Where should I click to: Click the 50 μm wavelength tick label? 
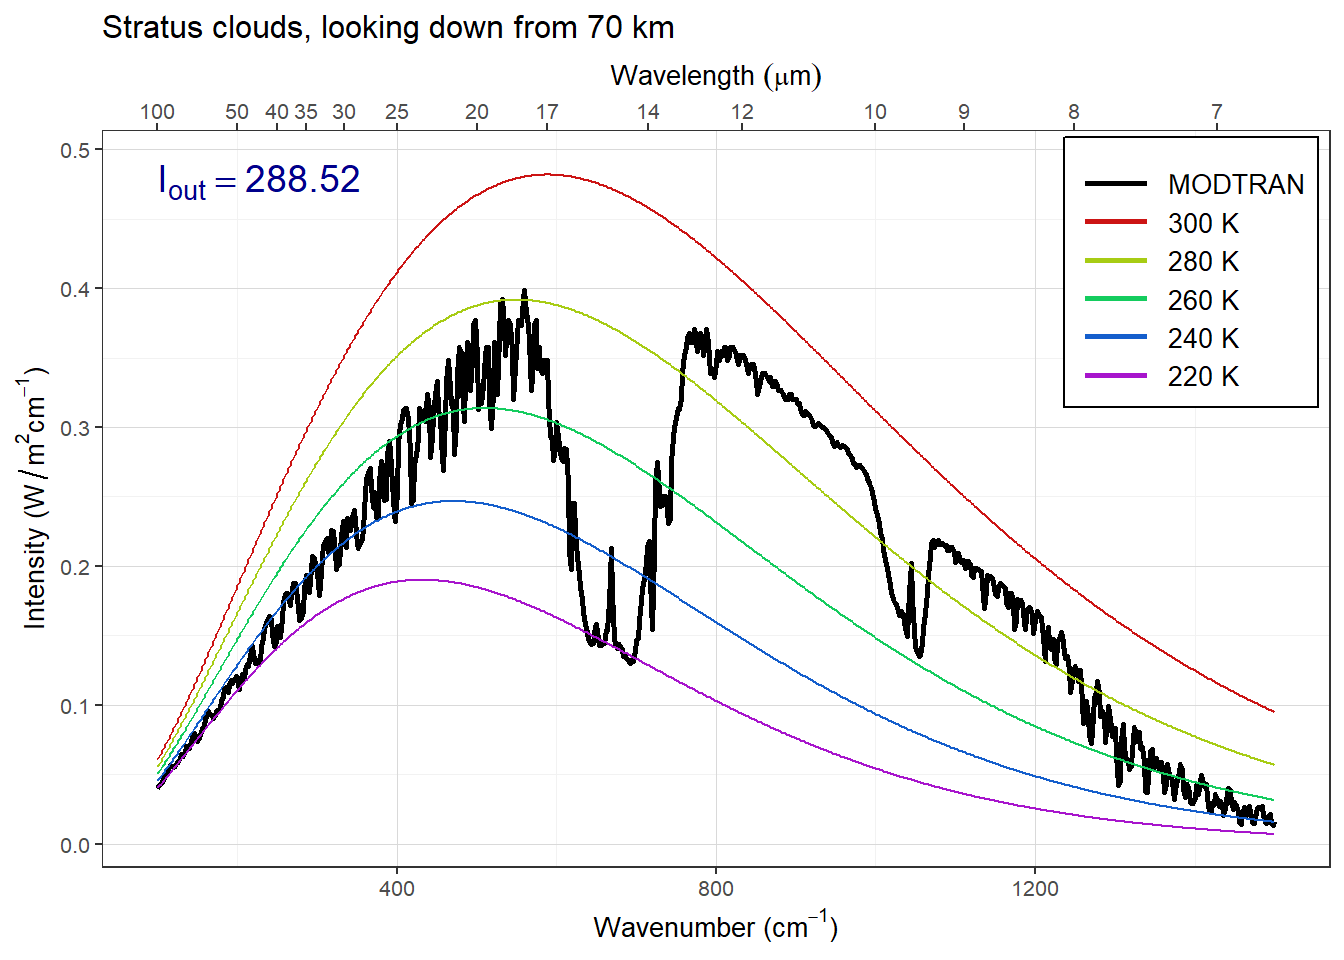click(237, 112)
